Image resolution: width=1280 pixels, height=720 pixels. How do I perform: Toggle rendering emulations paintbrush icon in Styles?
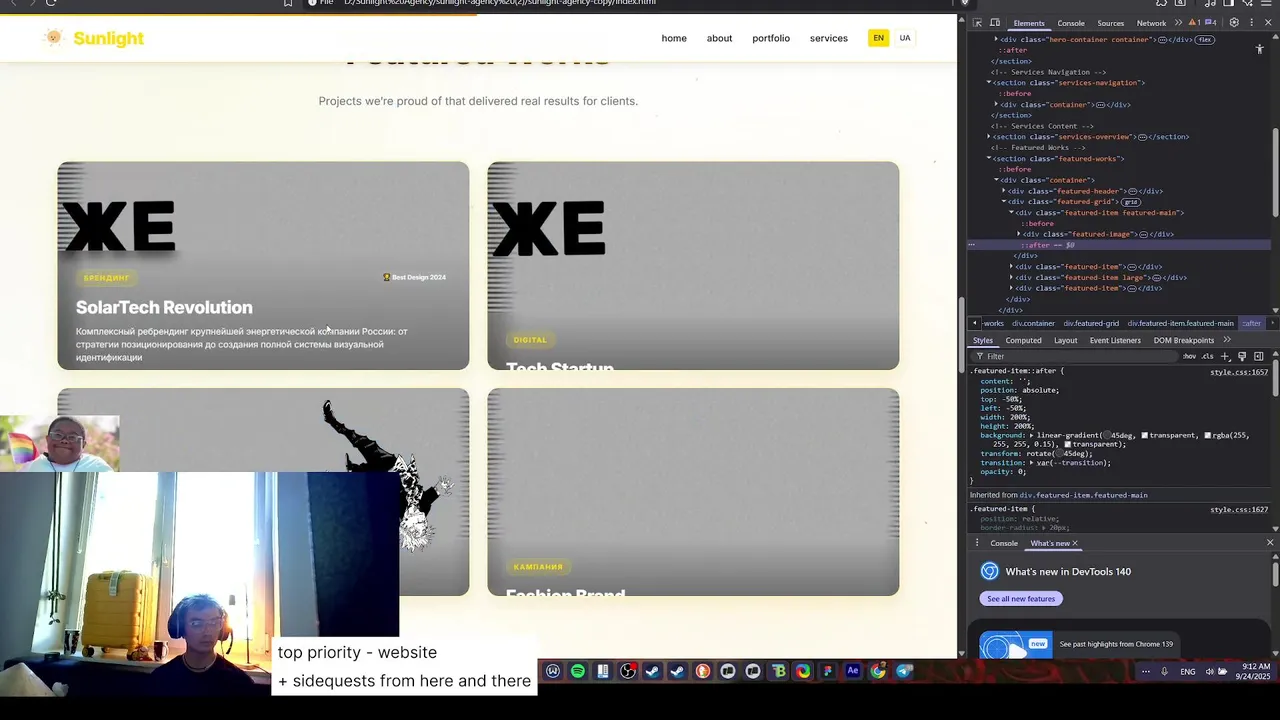click(x=1242, y=356)
